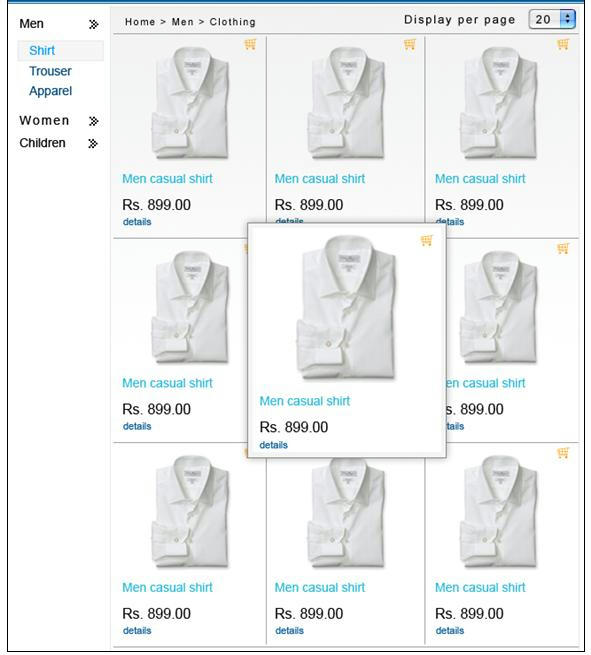The width and height of the screenshot is (591, 655).
Task: Click cart icon on bottom-right product
Action: point(563,453)
